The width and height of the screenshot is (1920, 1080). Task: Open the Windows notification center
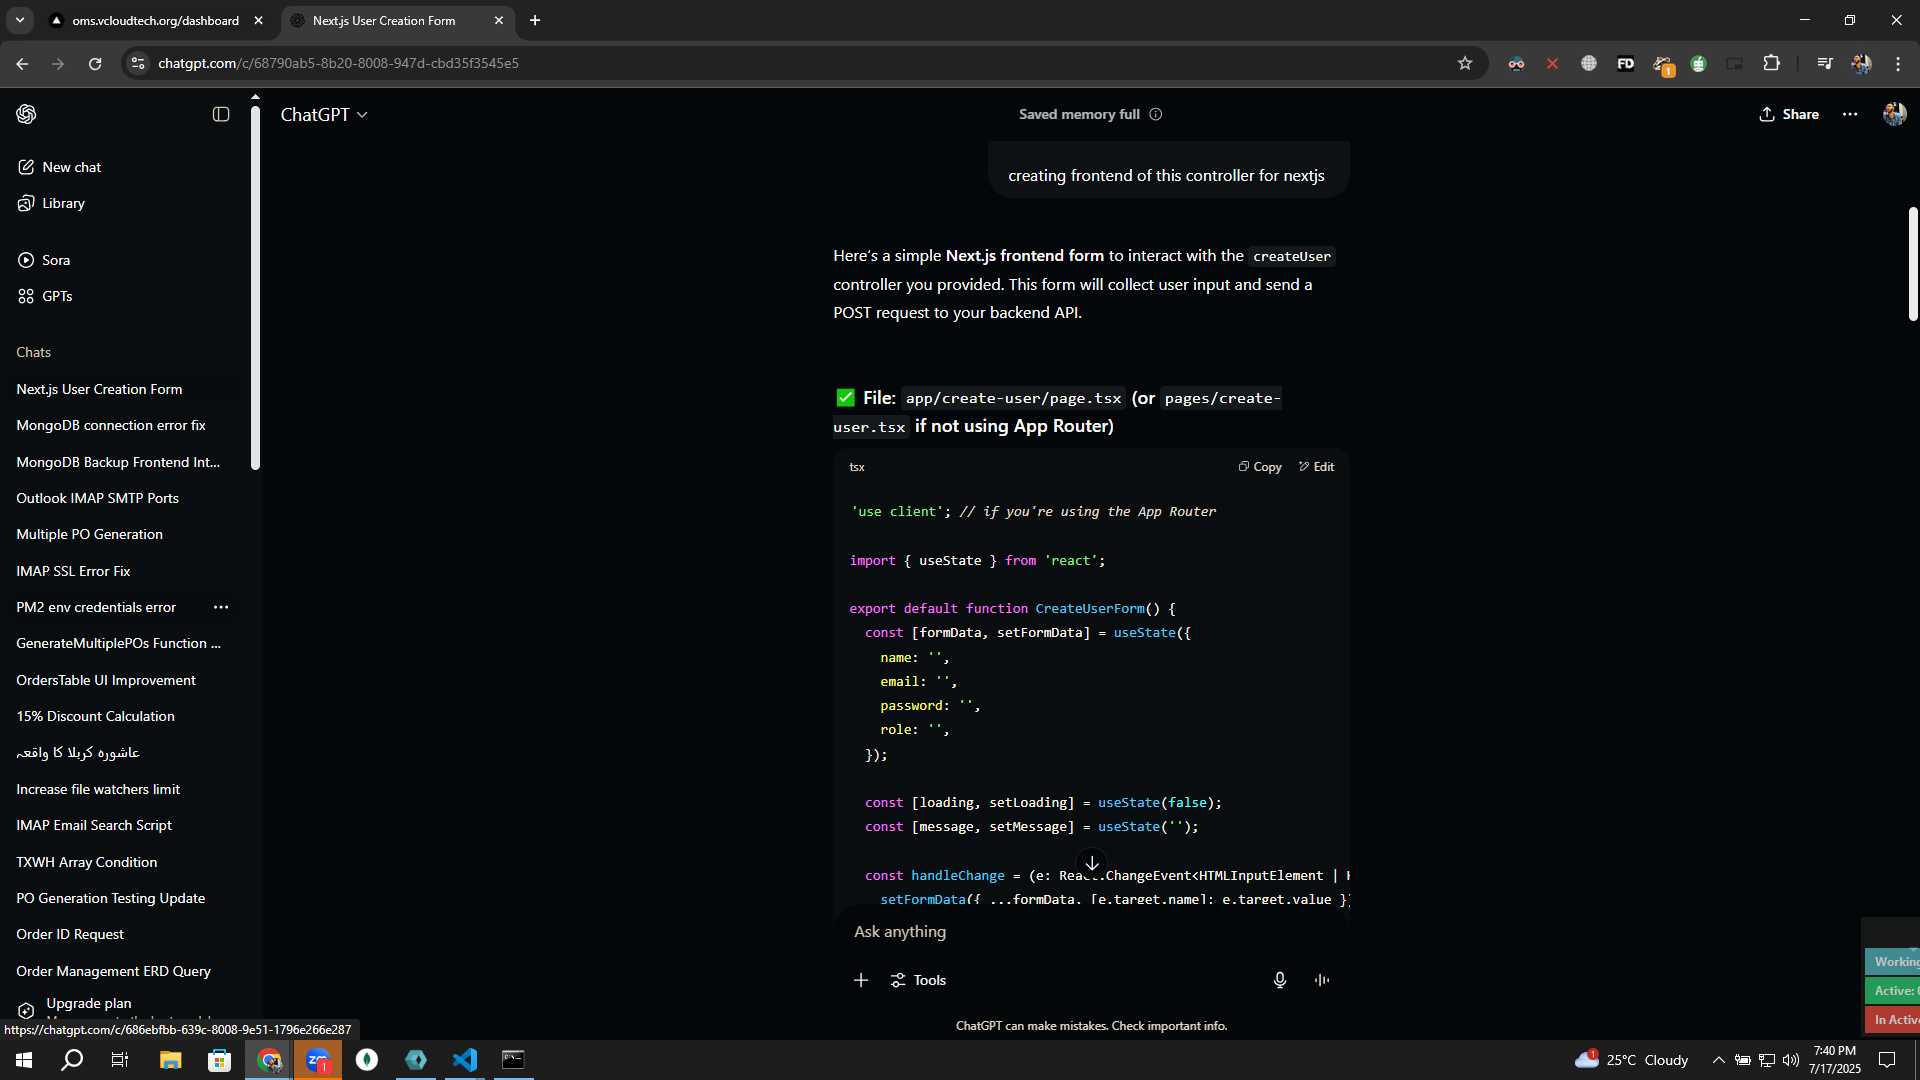(x=1887, y=1060)
